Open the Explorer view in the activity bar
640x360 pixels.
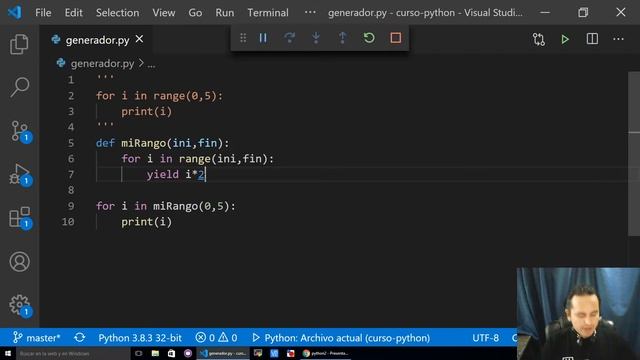[19, 44]
